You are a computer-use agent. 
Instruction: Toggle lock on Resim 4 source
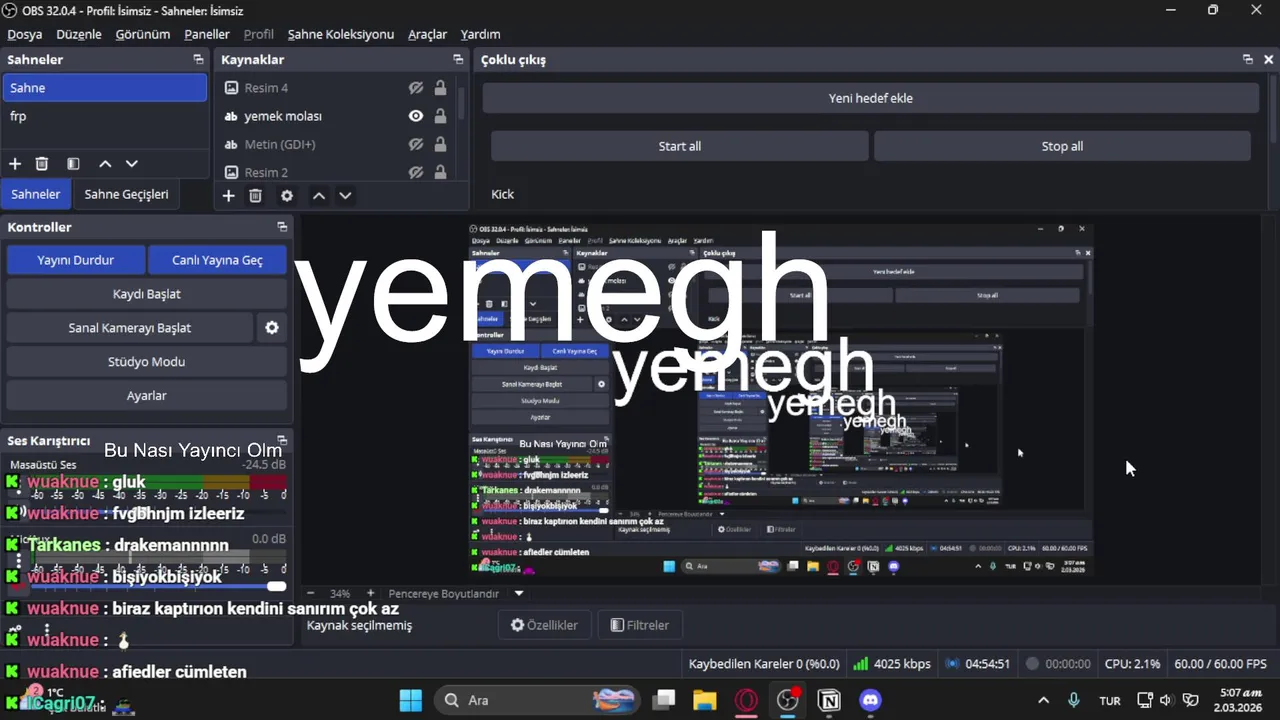click(440, 88)
